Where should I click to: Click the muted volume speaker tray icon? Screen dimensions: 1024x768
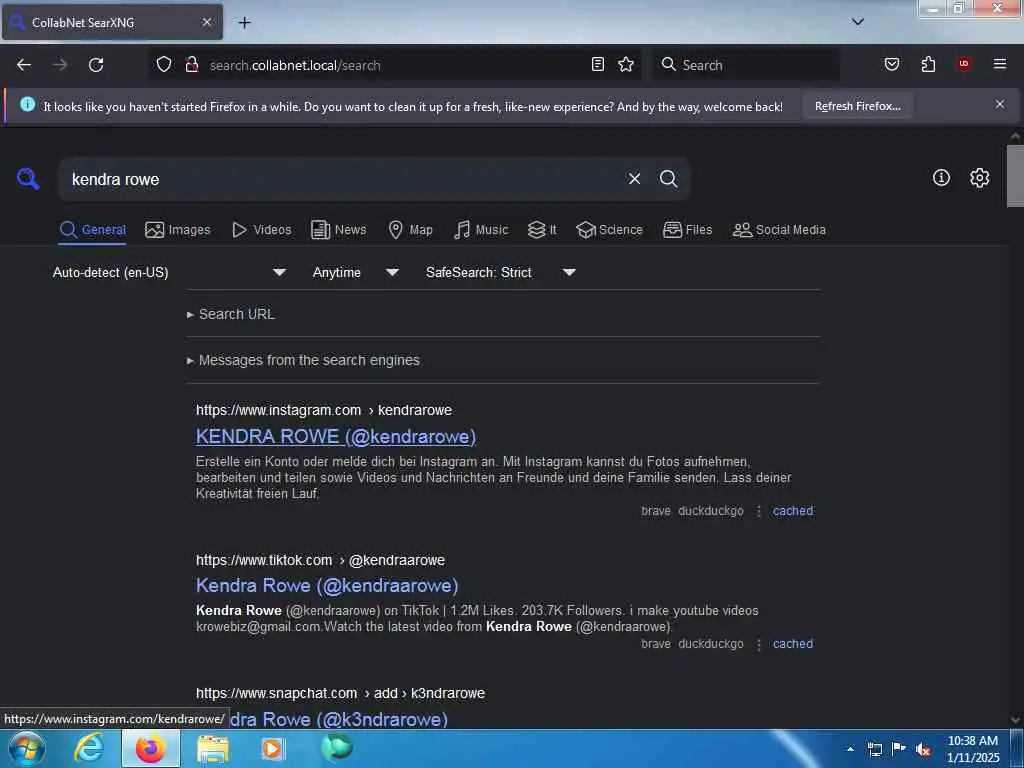coord(923,750)
